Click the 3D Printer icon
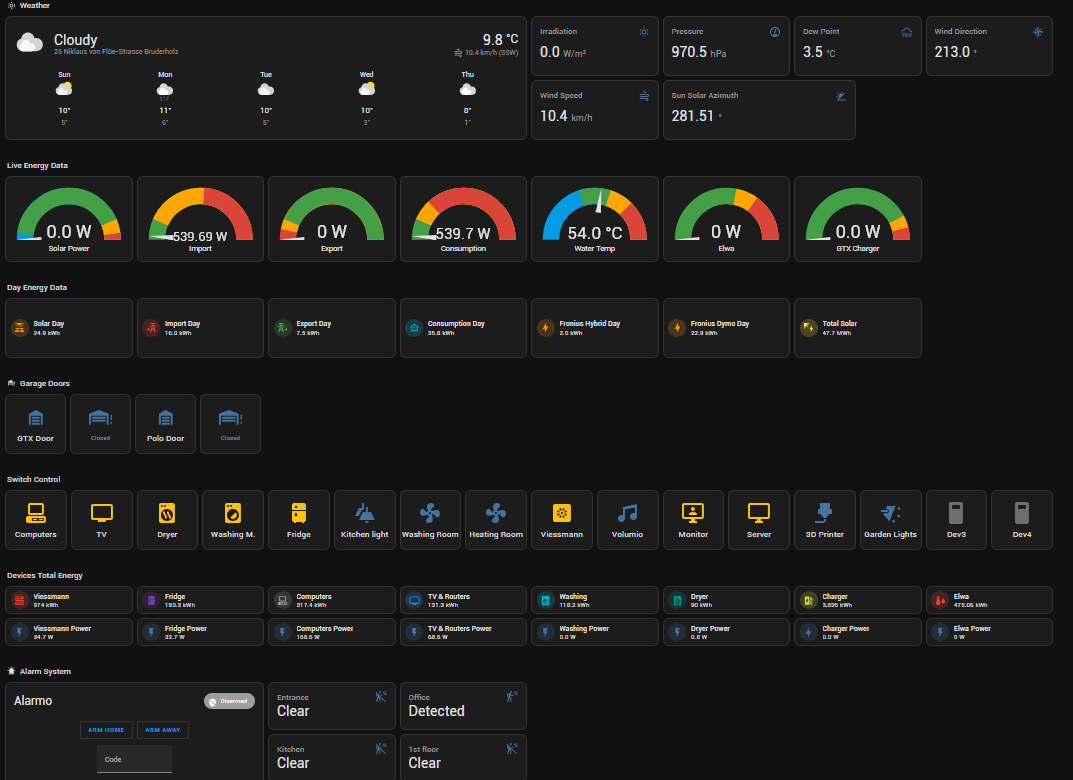The image size is (1073, 780). (825, 512)
